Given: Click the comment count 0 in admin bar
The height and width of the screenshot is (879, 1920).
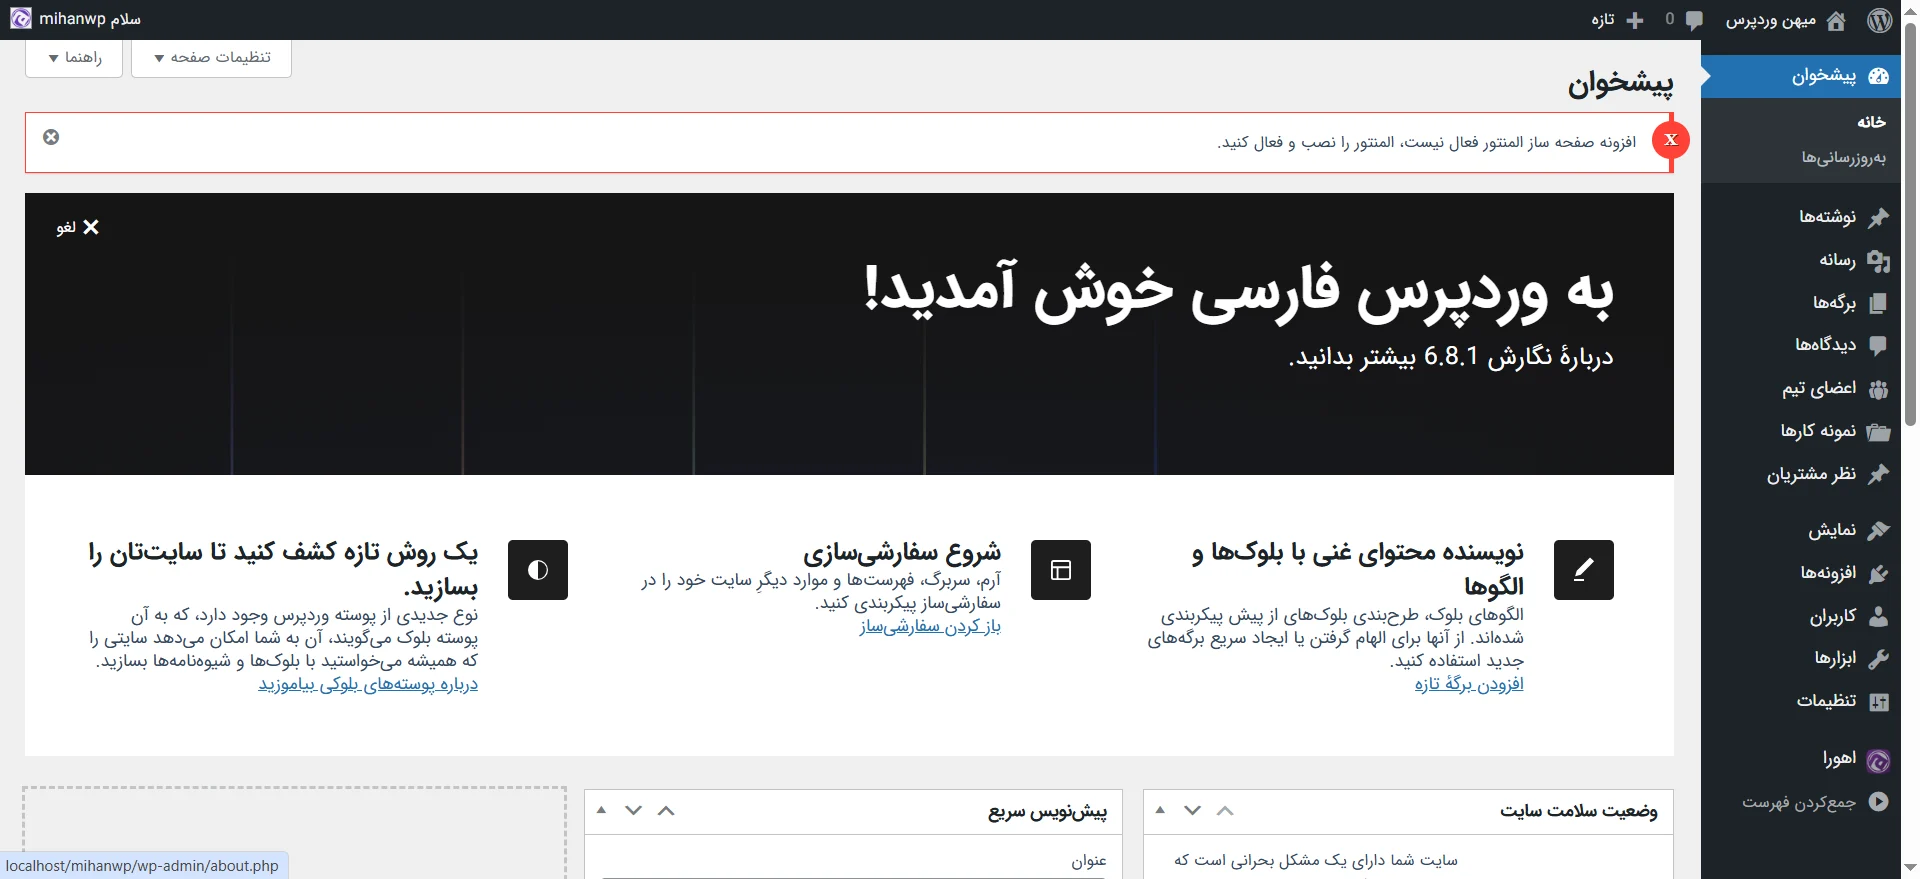Looking at the screenshot, I should pos(1670,19).
